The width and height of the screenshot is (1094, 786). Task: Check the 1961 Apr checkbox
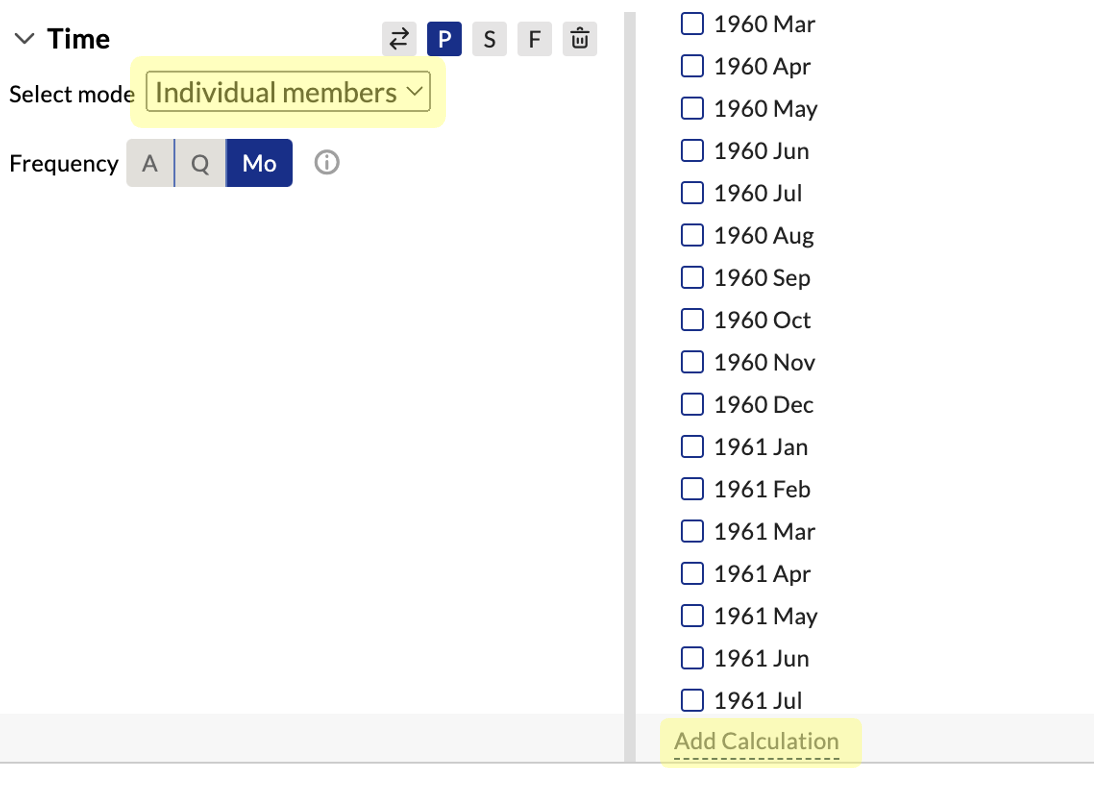[x=692, y=573]
